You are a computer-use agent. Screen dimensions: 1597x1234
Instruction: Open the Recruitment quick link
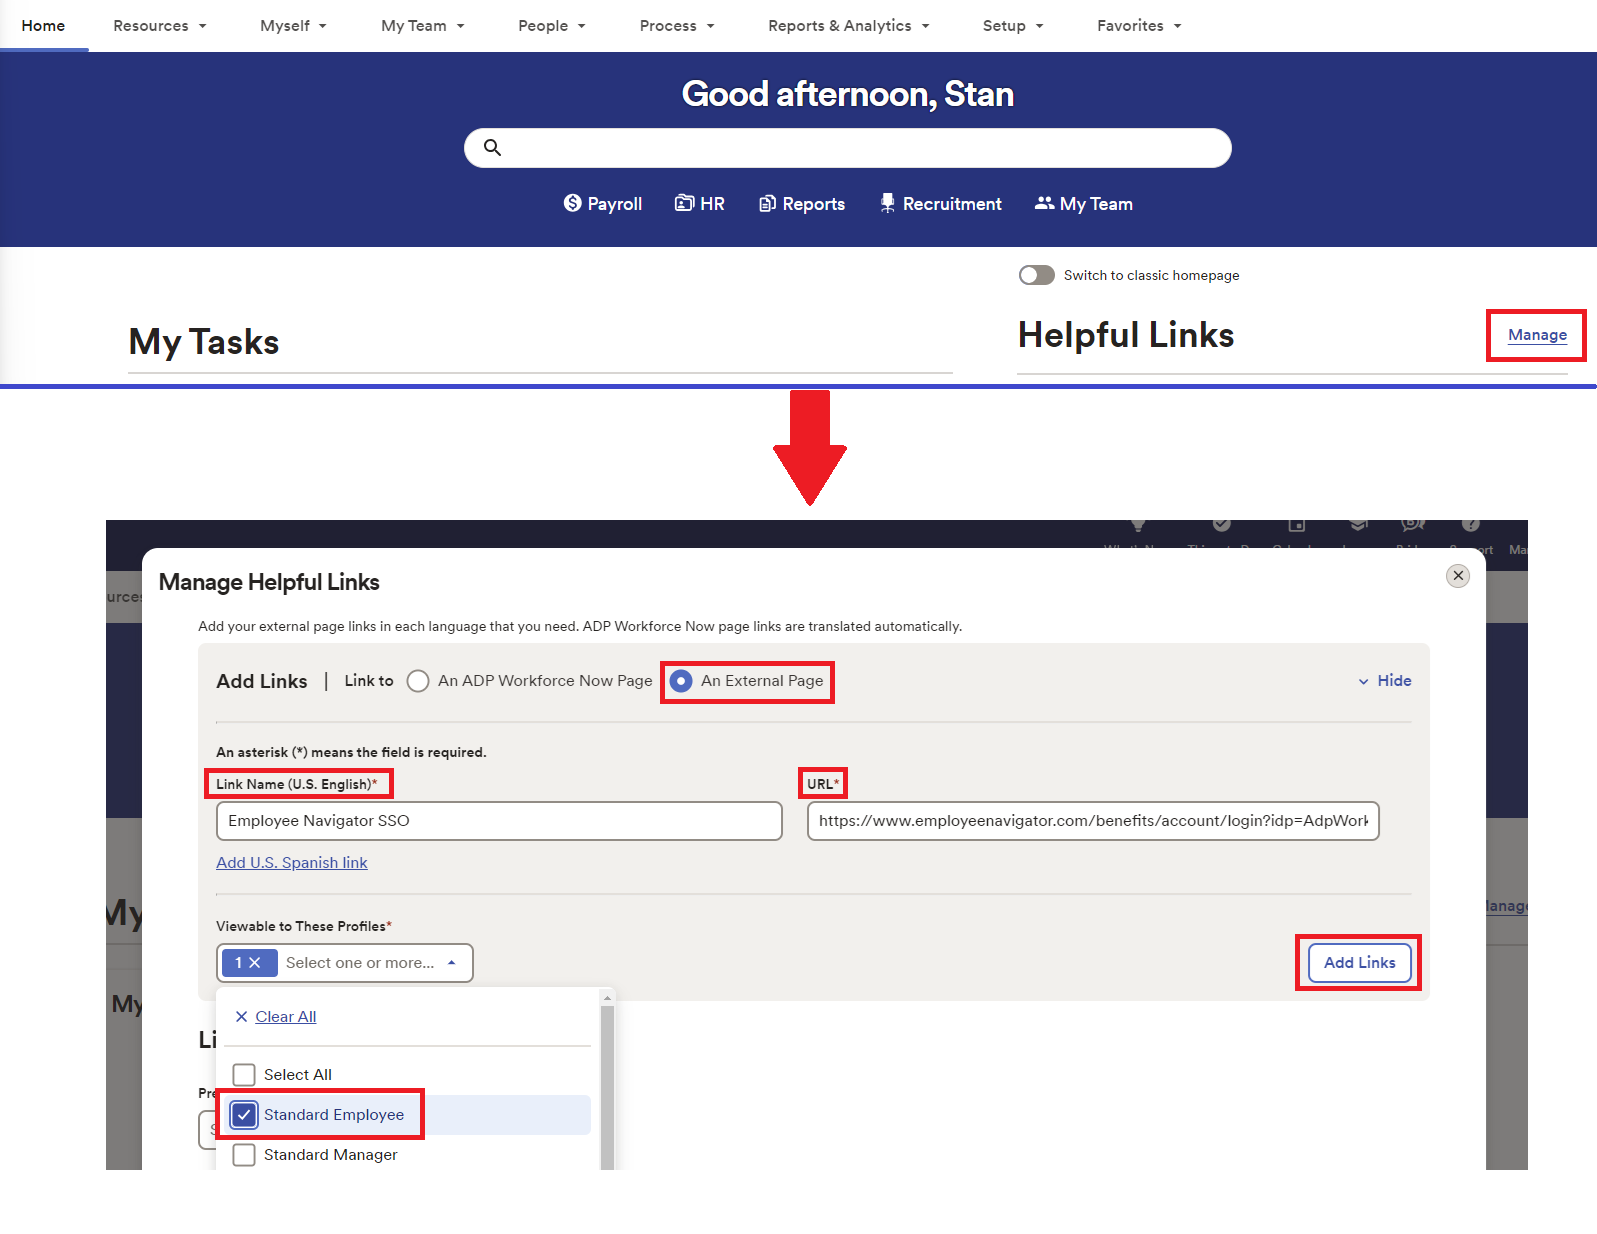click(940, 204)
